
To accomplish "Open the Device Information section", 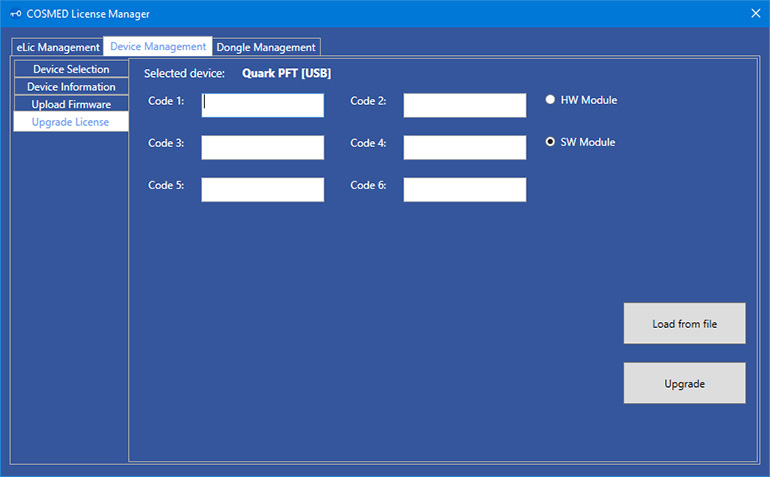I will tap(71, 87).
